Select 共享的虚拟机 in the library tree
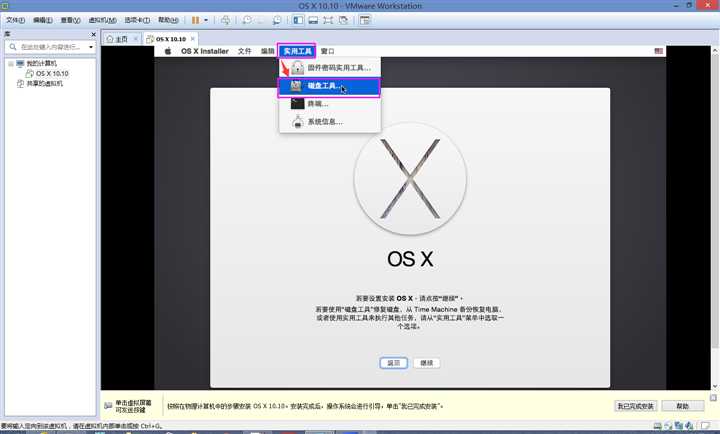Viewport: 720px width, 434px height. tap(45, 84)
